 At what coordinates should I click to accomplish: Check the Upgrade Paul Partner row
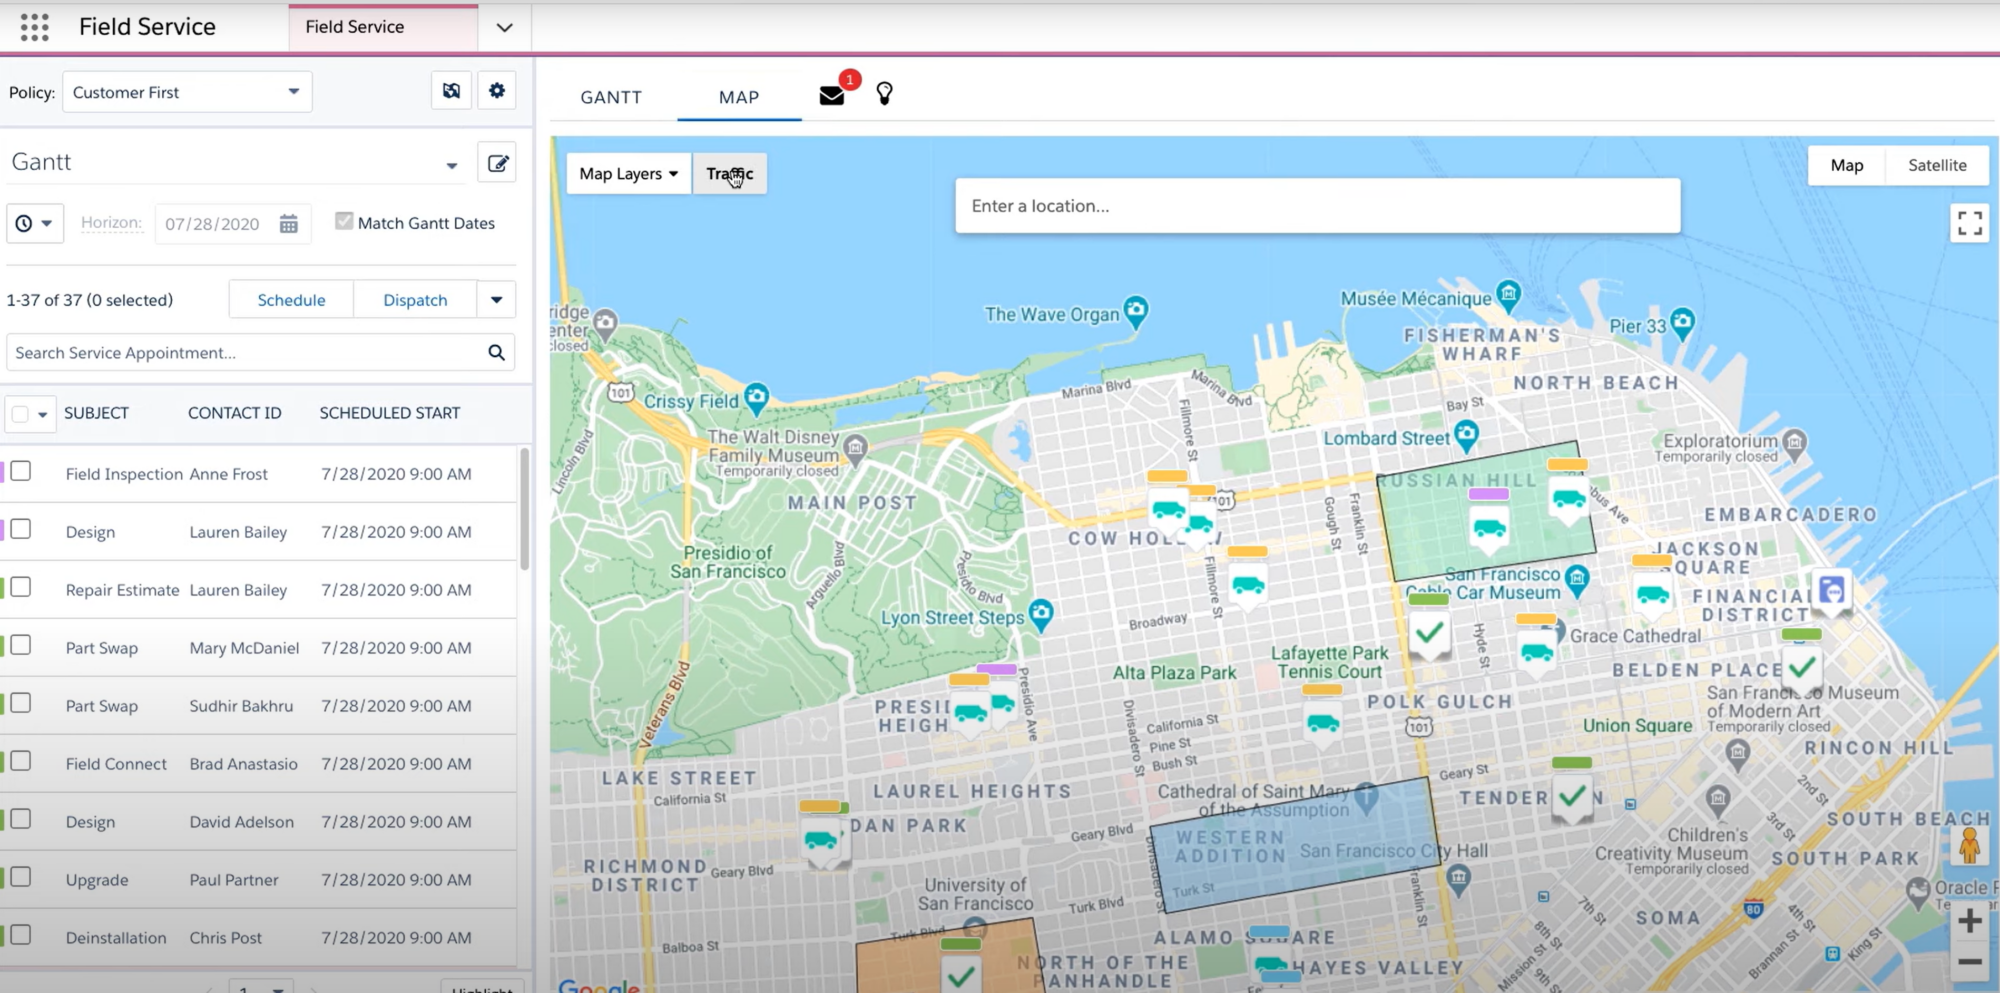[x=21, y=877]
